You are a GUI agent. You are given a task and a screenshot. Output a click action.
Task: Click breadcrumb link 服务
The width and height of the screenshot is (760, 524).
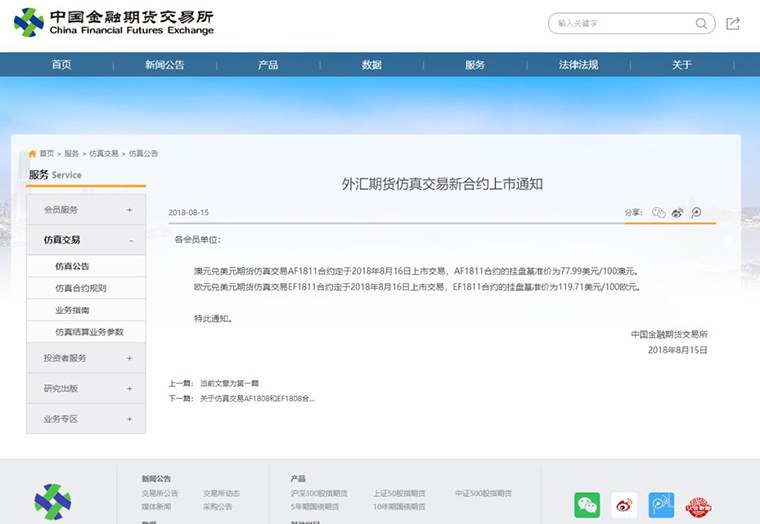[71, 154]
